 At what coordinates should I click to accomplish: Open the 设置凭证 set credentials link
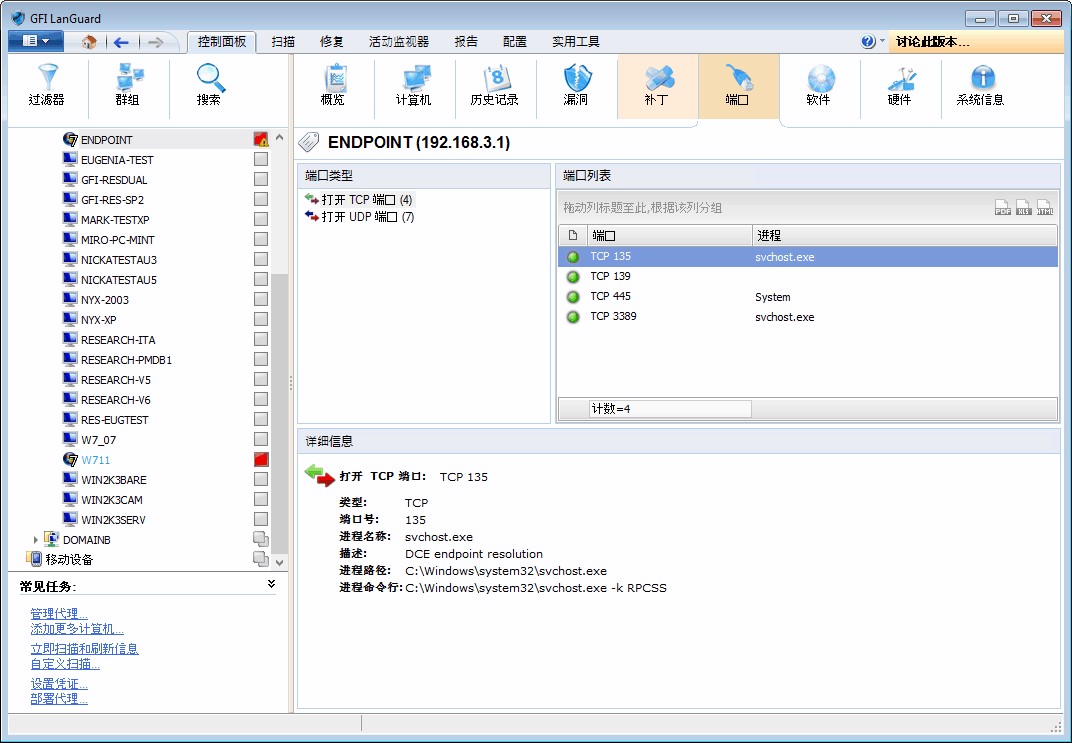pyautogui.click(x=59, y=684)
